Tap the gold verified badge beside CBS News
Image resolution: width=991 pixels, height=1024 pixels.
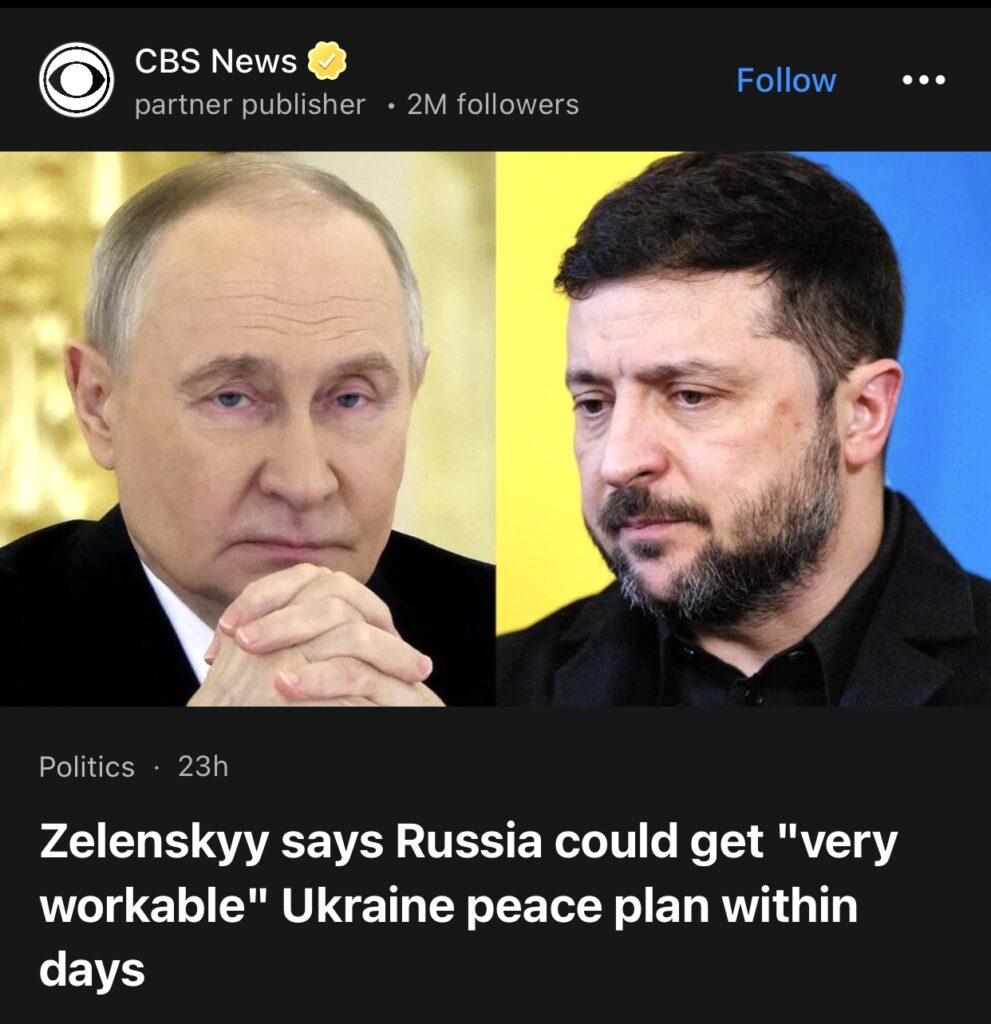pos(327,61)
